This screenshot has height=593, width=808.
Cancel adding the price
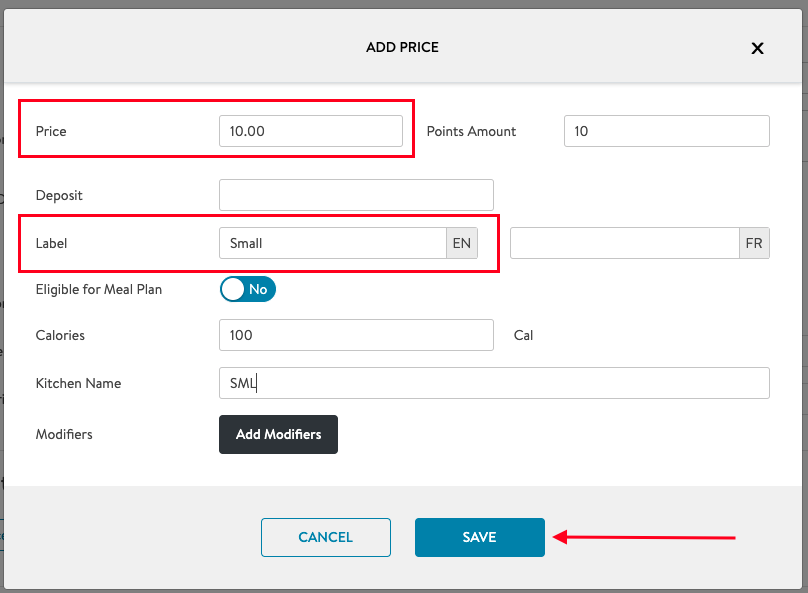(325, 537)
